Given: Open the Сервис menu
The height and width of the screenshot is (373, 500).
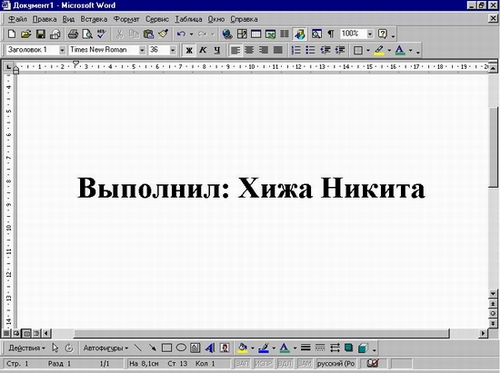Looking at the screenshot, I should point(157,19).
